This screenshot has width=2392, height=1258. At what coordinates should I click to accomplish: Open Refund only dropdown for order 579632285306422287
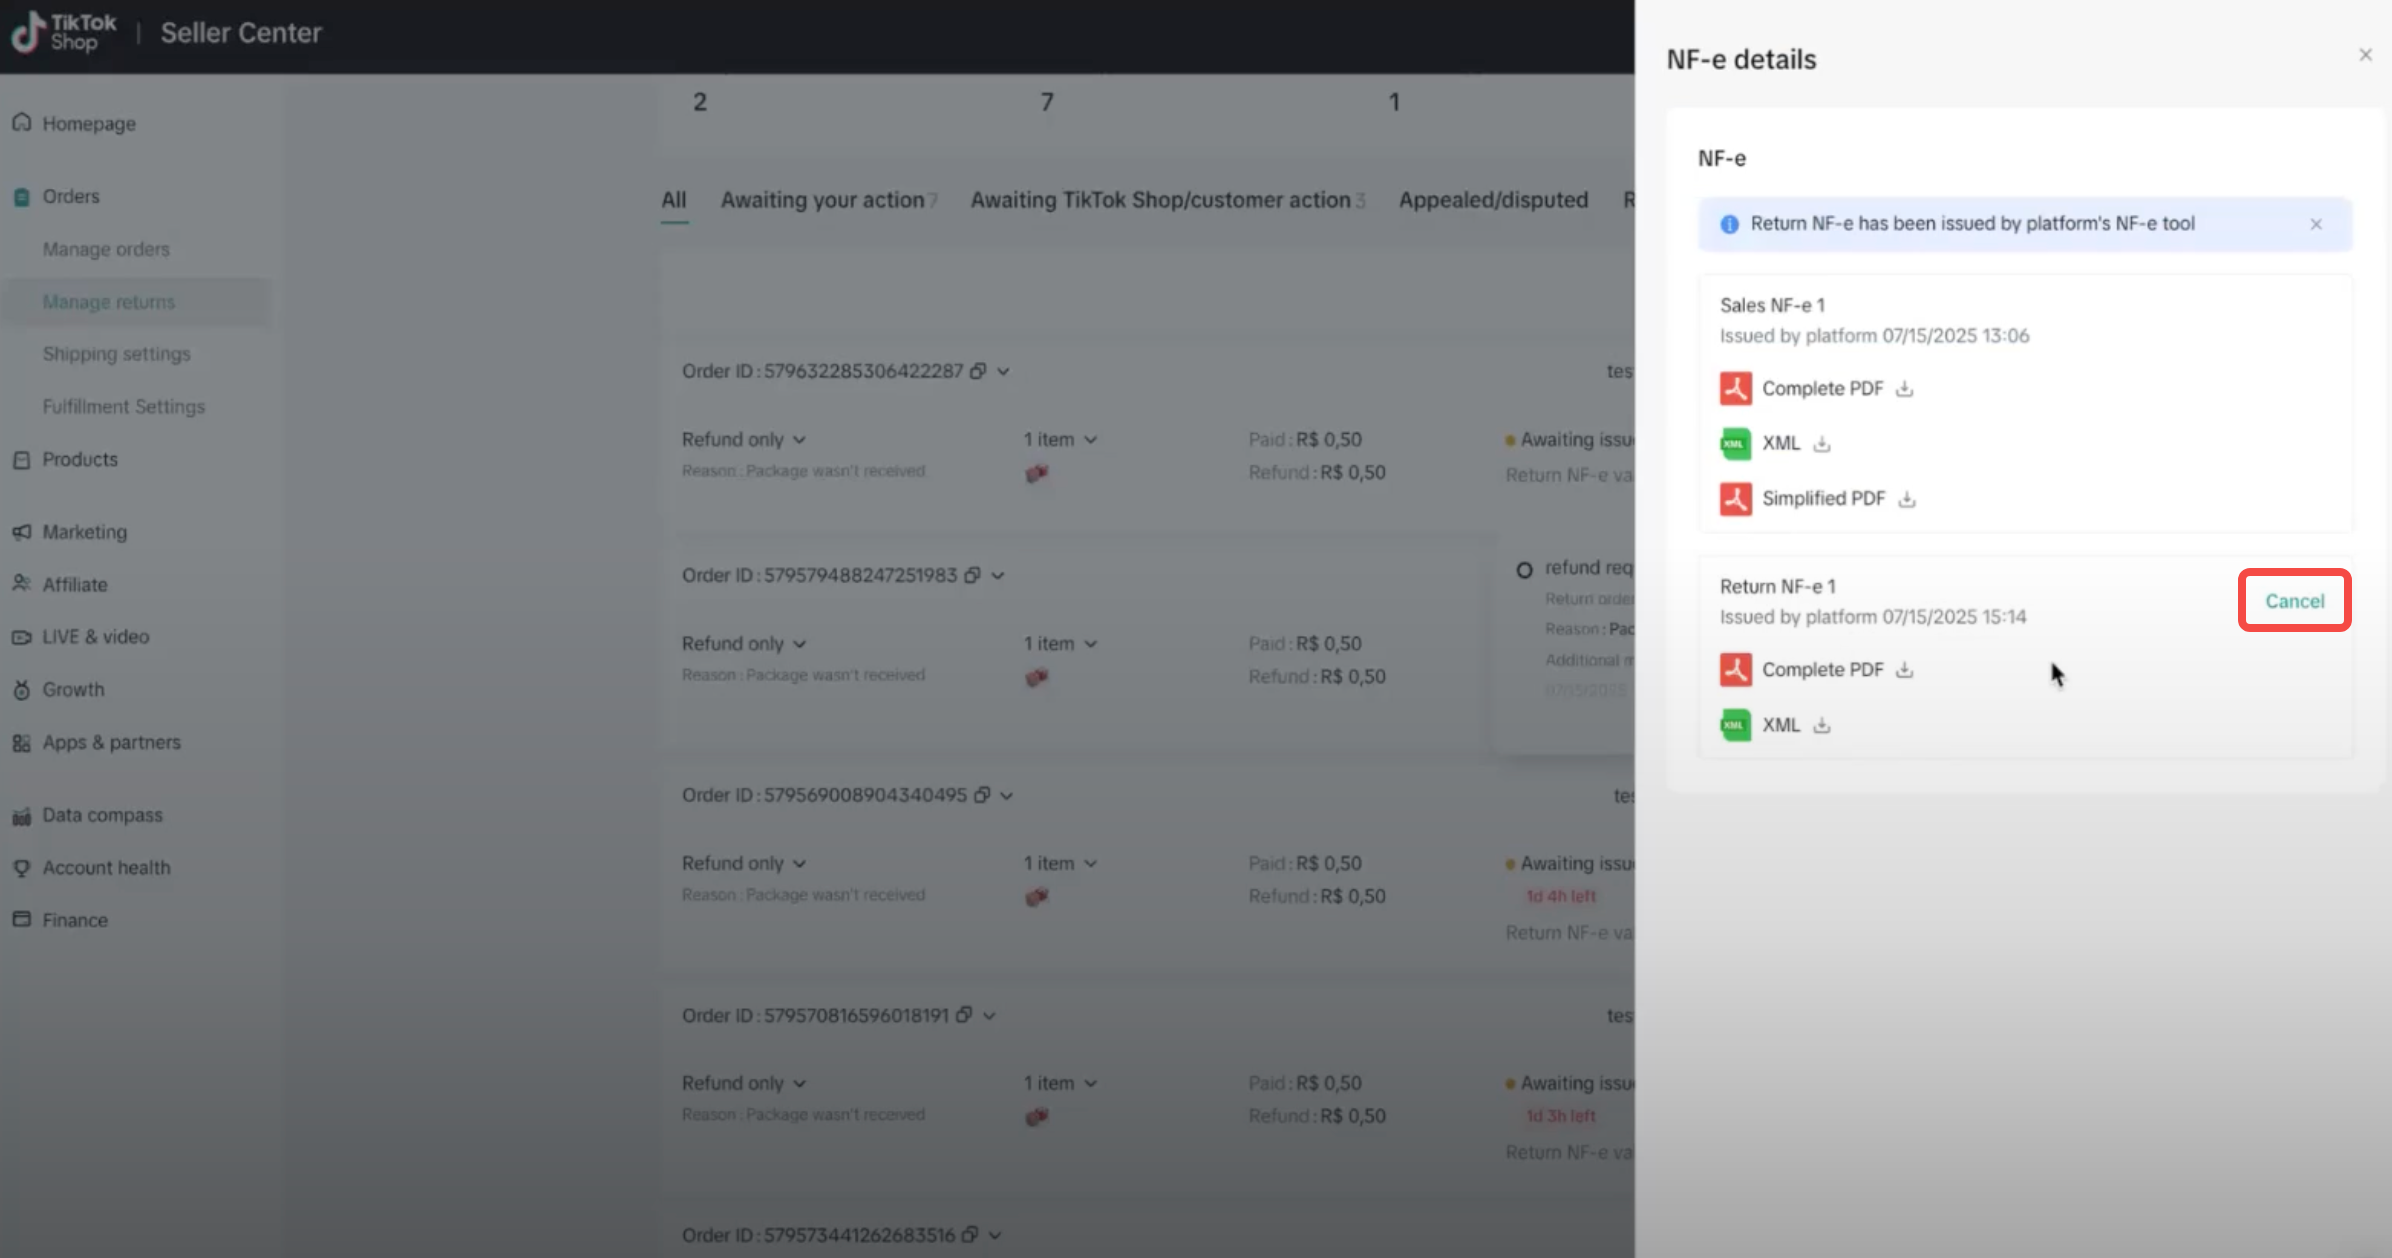click(x=744, y=440)
